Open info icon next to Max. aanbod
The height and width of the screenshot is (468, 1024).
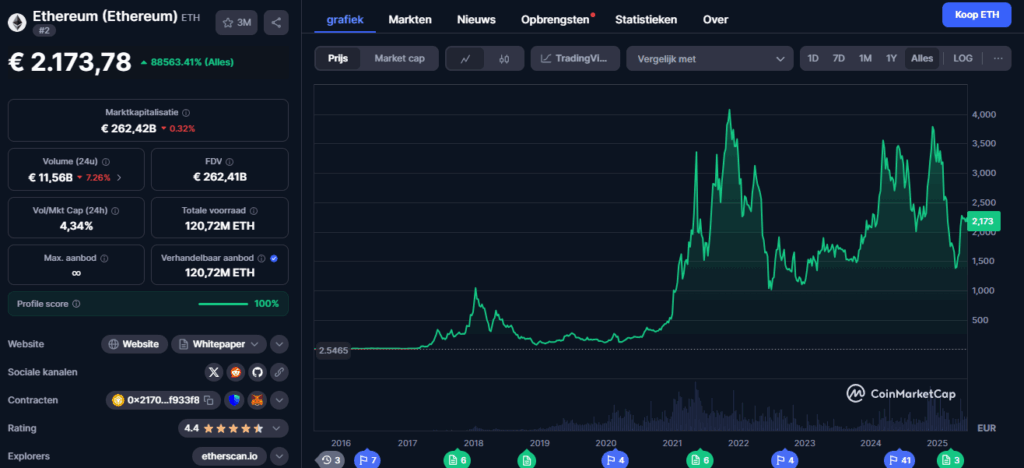click(x=104, y=258)
